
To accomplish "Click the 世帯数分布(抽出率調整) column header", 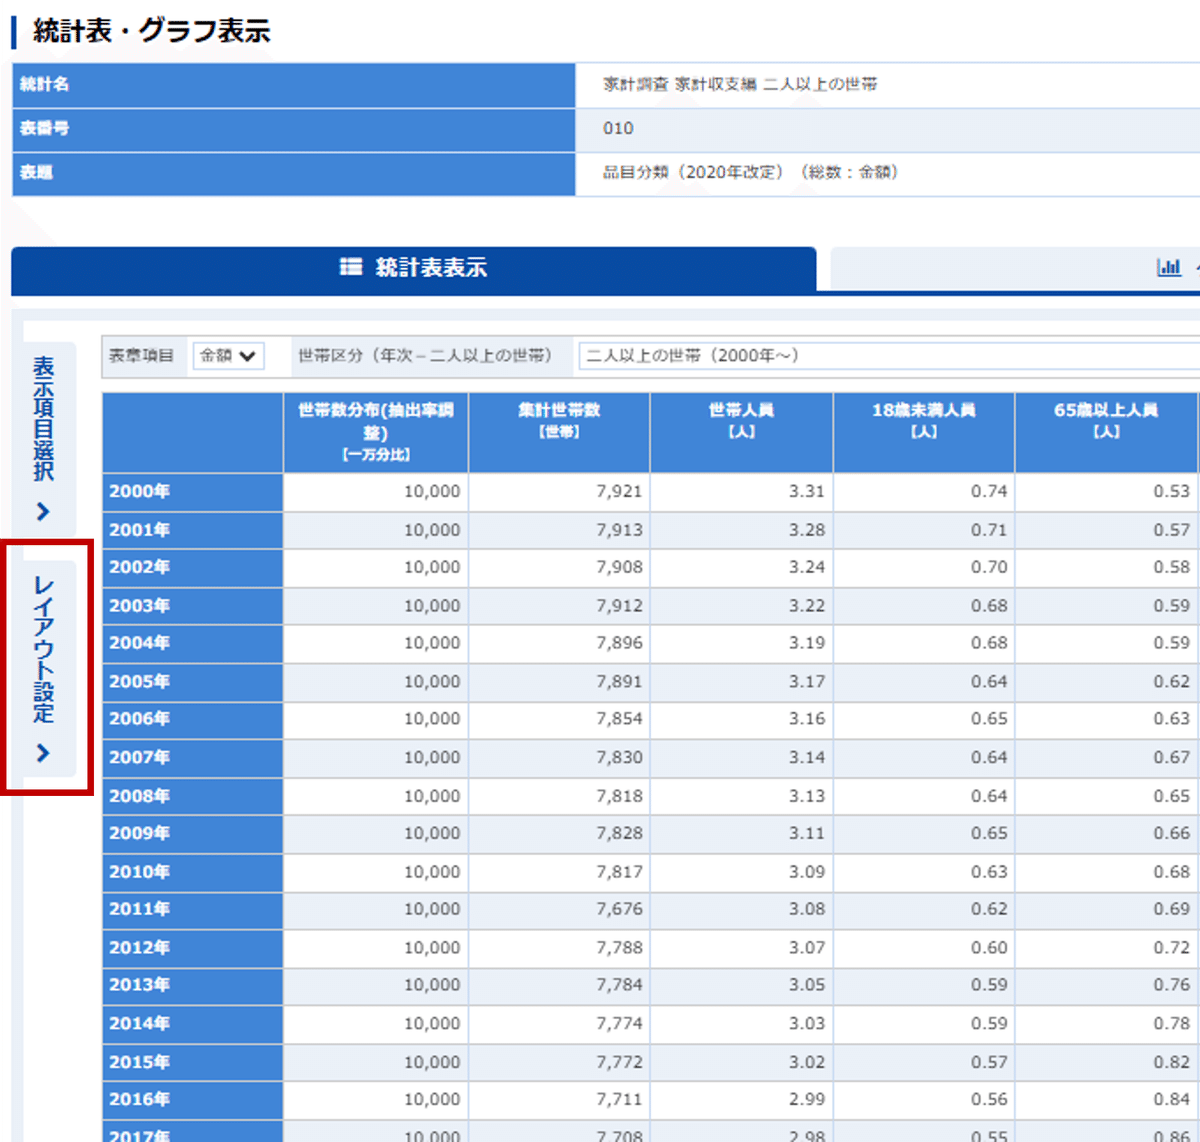I will pos(376,432).
